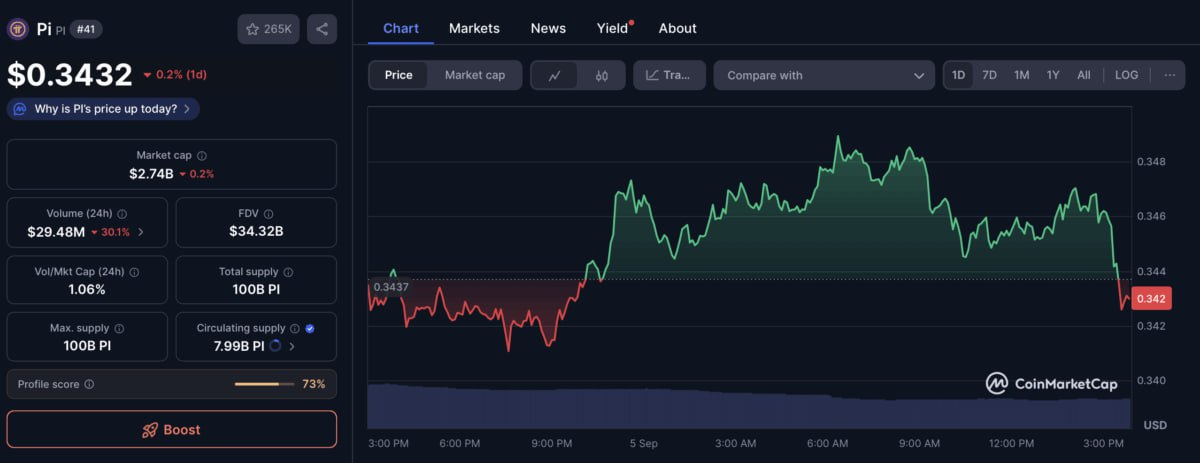Open "Why is PI's price up today?"
Viewport: 1200px width, 463px height.
coord(103,109)
